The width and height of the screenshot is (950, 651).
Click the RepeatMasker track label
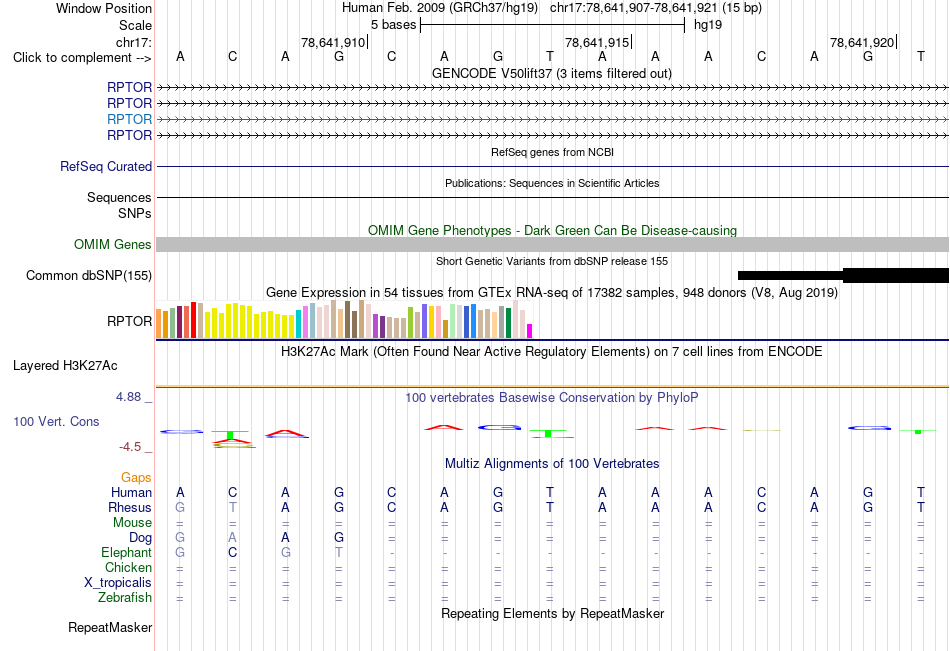(110, 627)
